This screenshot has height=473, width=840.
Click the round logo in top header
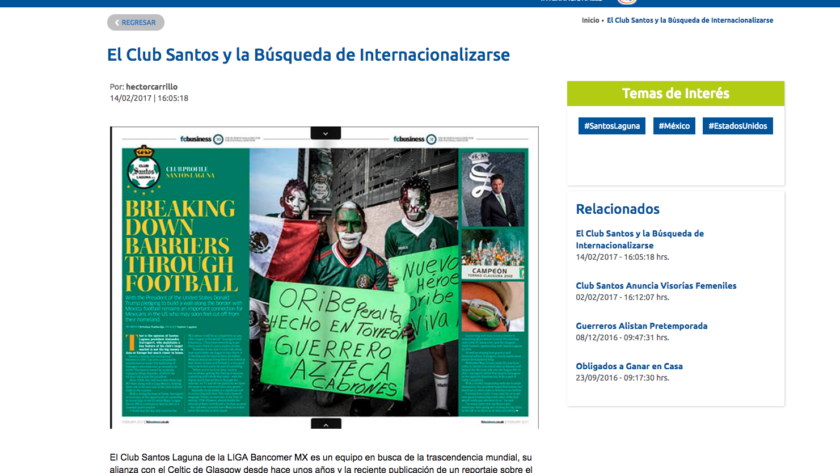[627, 2]
